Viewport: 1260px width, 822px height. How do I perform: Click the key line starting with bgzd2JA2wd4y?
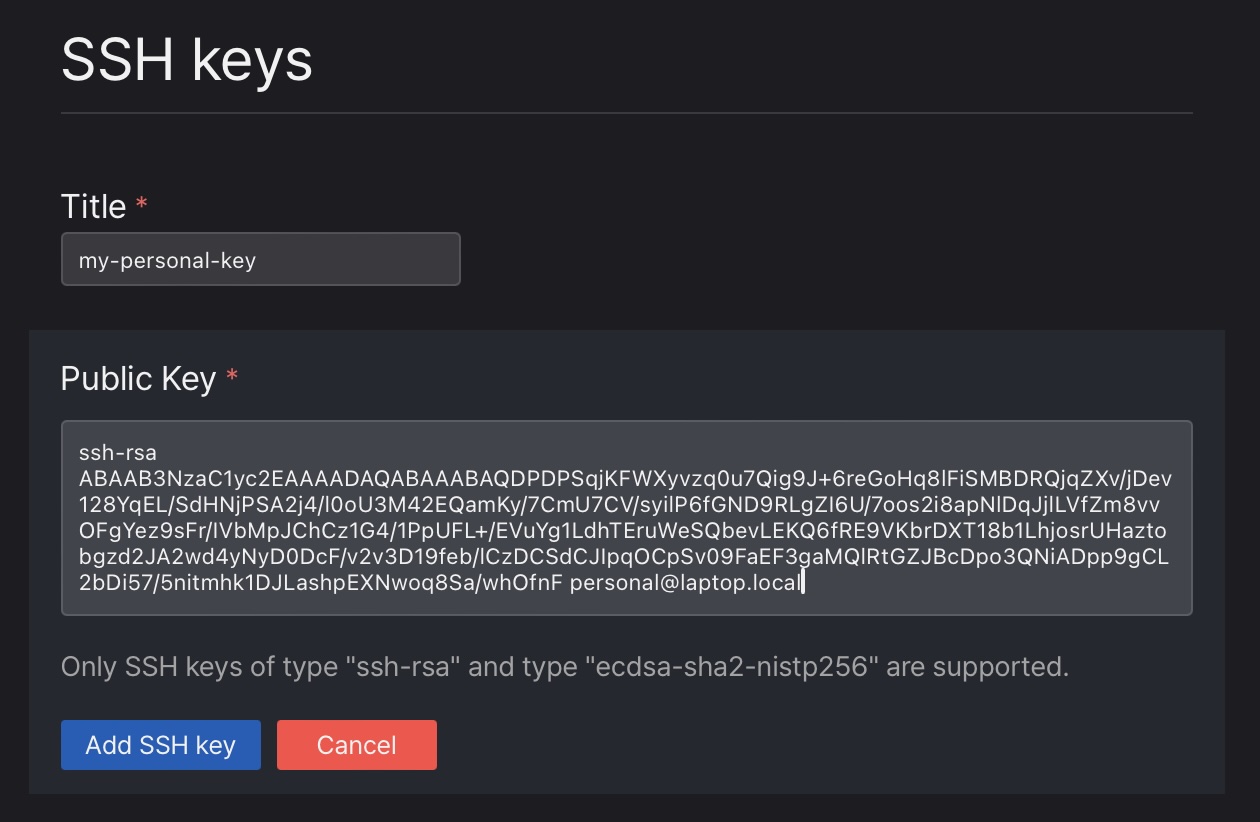624,557
